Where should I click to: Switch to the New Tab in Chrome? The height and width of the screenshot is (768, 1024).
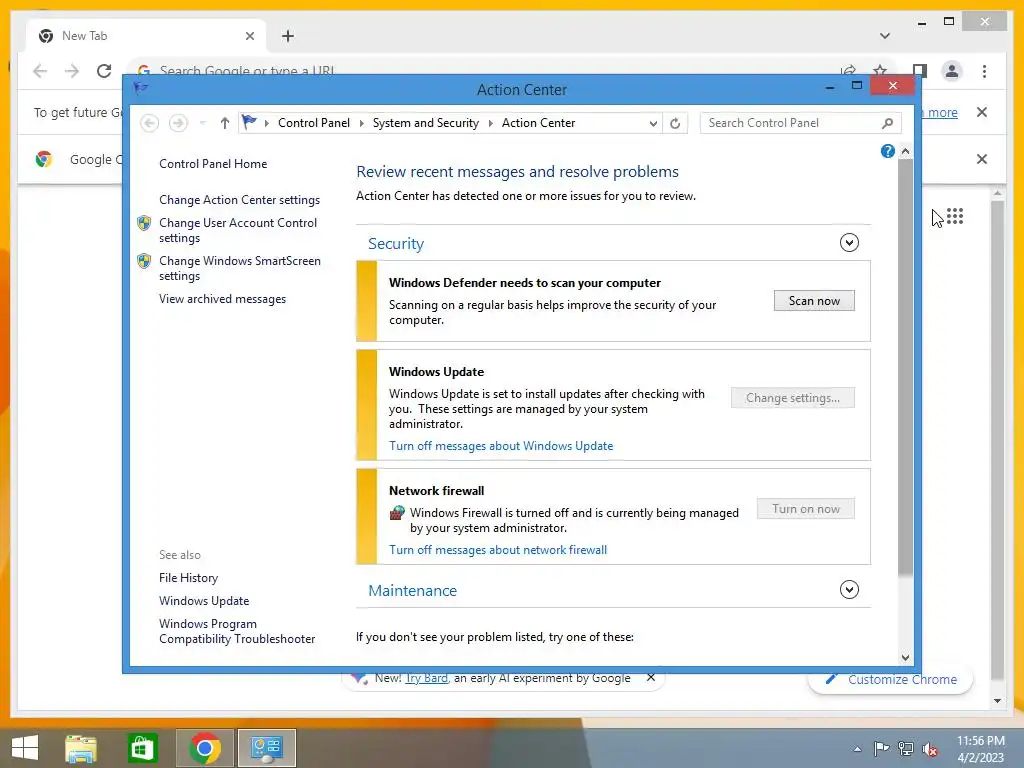pyautogui.click(x=146, y=36)
